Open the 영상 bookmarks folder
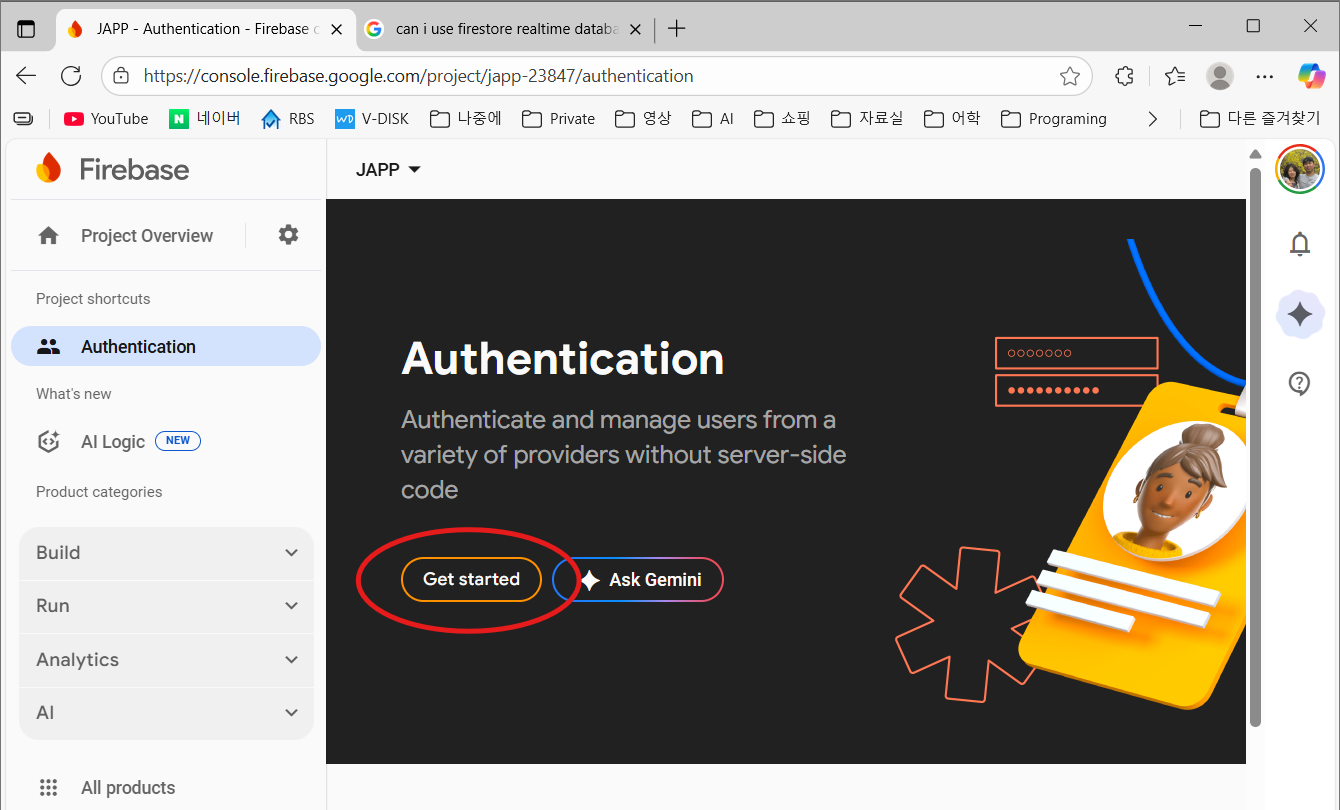The width and height of the screenshot is (1340, 810). pyautogui.click(x=644, y=119)
